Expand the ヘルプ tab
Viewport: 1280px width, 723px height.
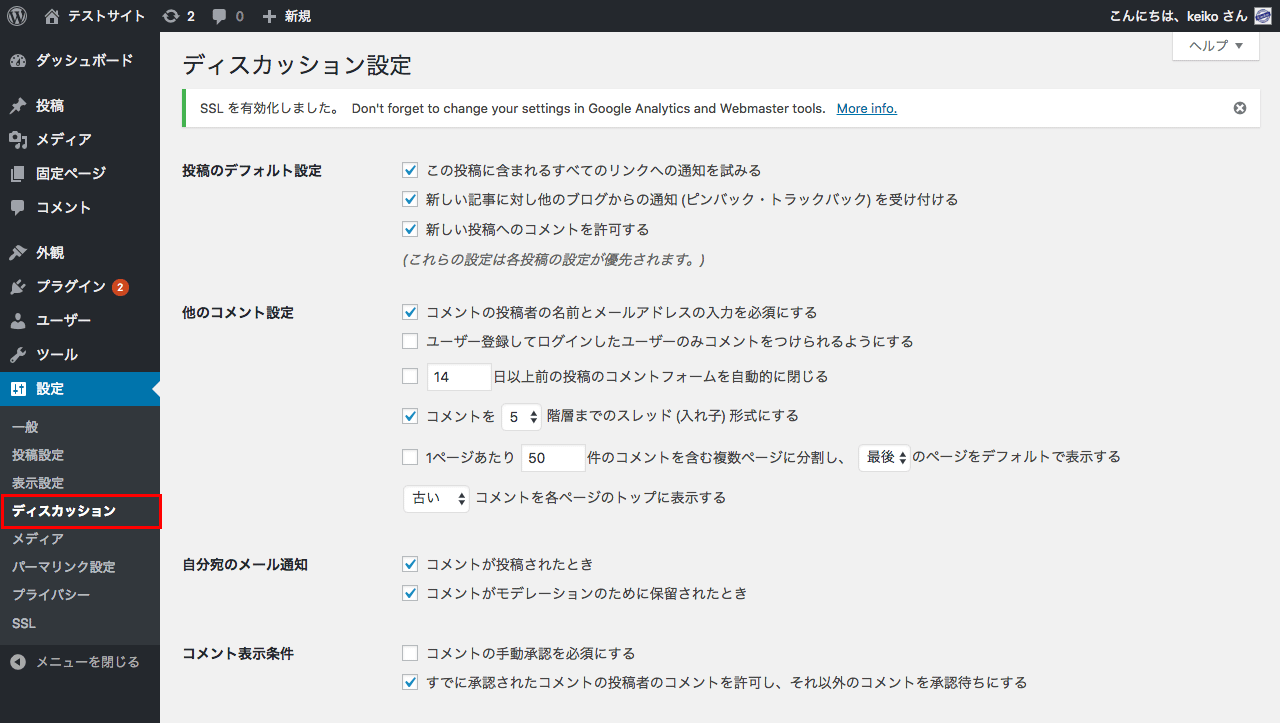click(1216, 46)
